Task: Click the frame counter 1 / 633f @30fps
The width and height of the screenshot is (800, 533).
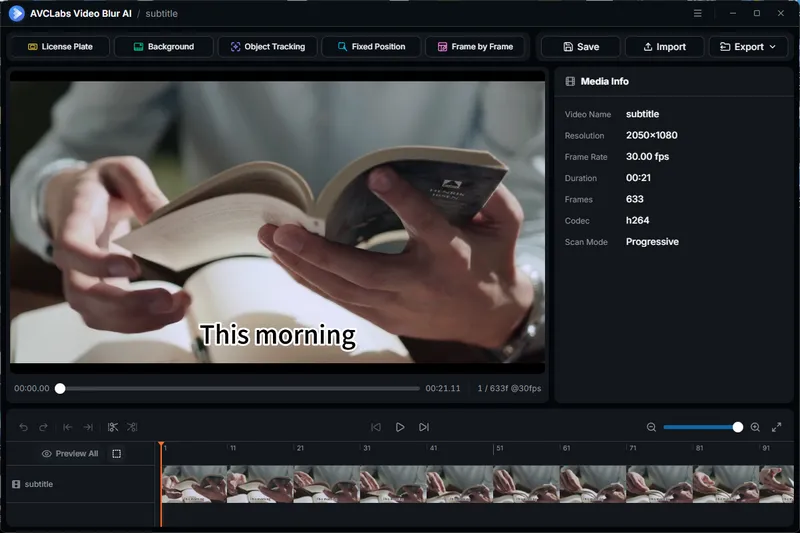Action: click(509, 388)
